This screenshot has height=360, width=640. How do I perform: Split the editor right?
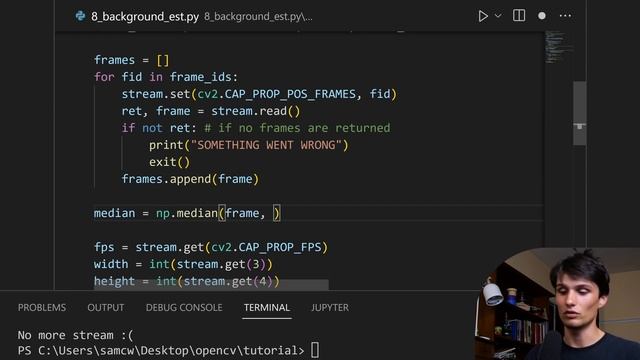(519, 16)
